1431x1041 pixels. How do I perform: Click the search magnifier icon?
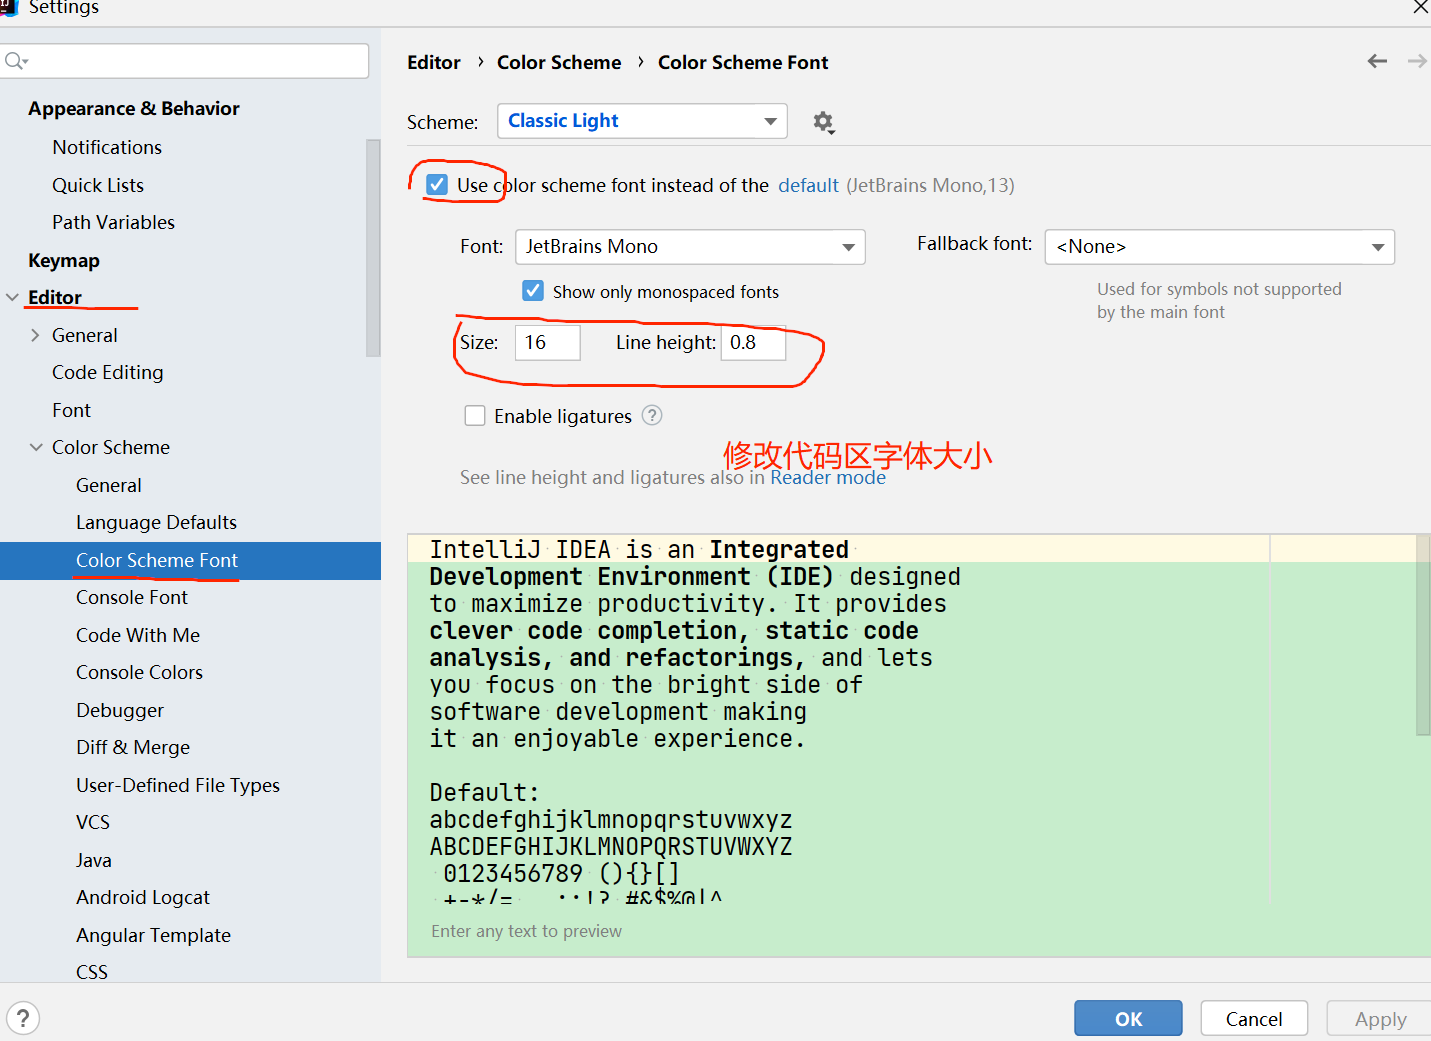pos(16,61)
